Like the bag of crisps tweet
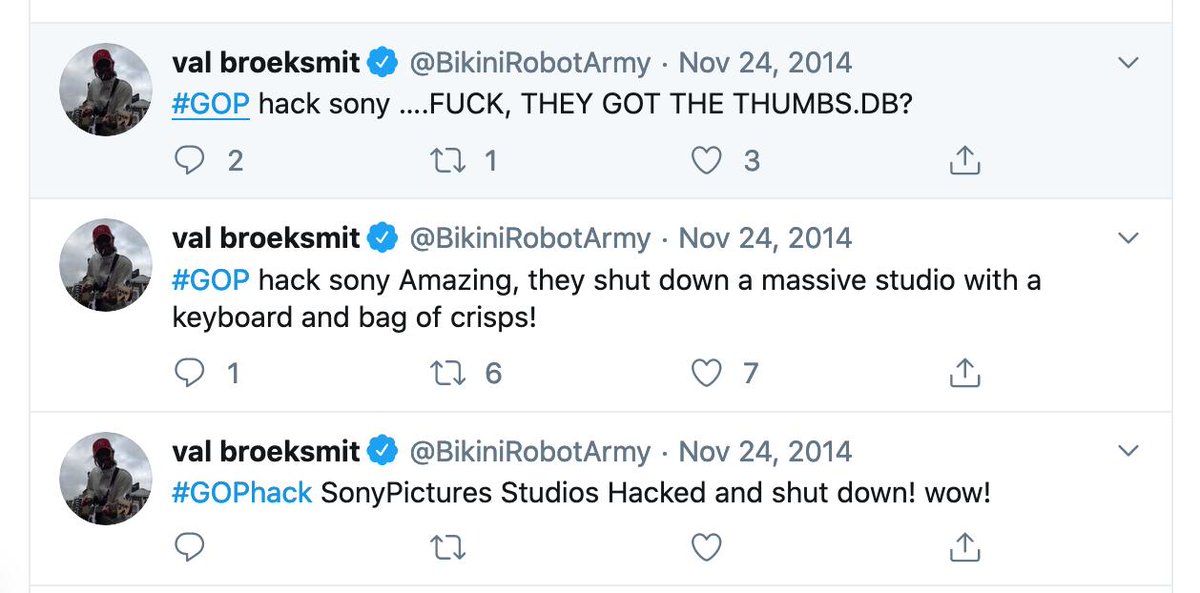1200x593 pixels. pyautogui.click(x=707, y=373)
